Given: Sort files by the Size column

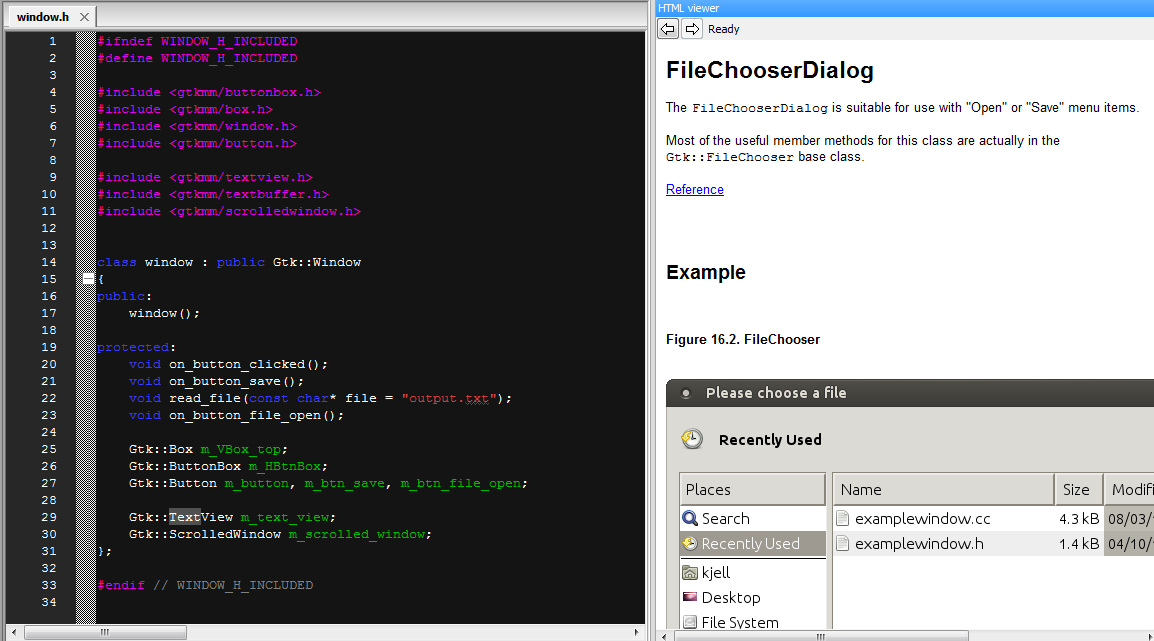Looking at the screenshot, I should pos(1078,489).
